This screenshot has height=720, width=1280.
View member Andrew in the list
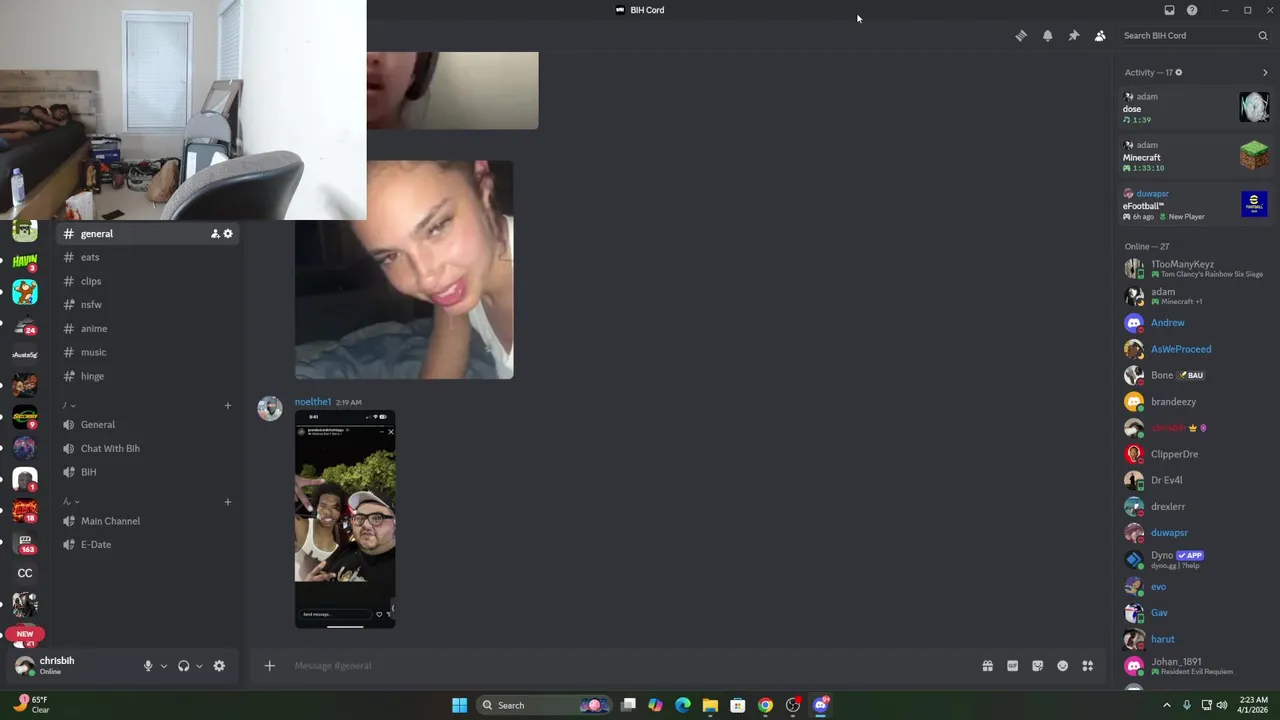click(x=1195, y=323)
